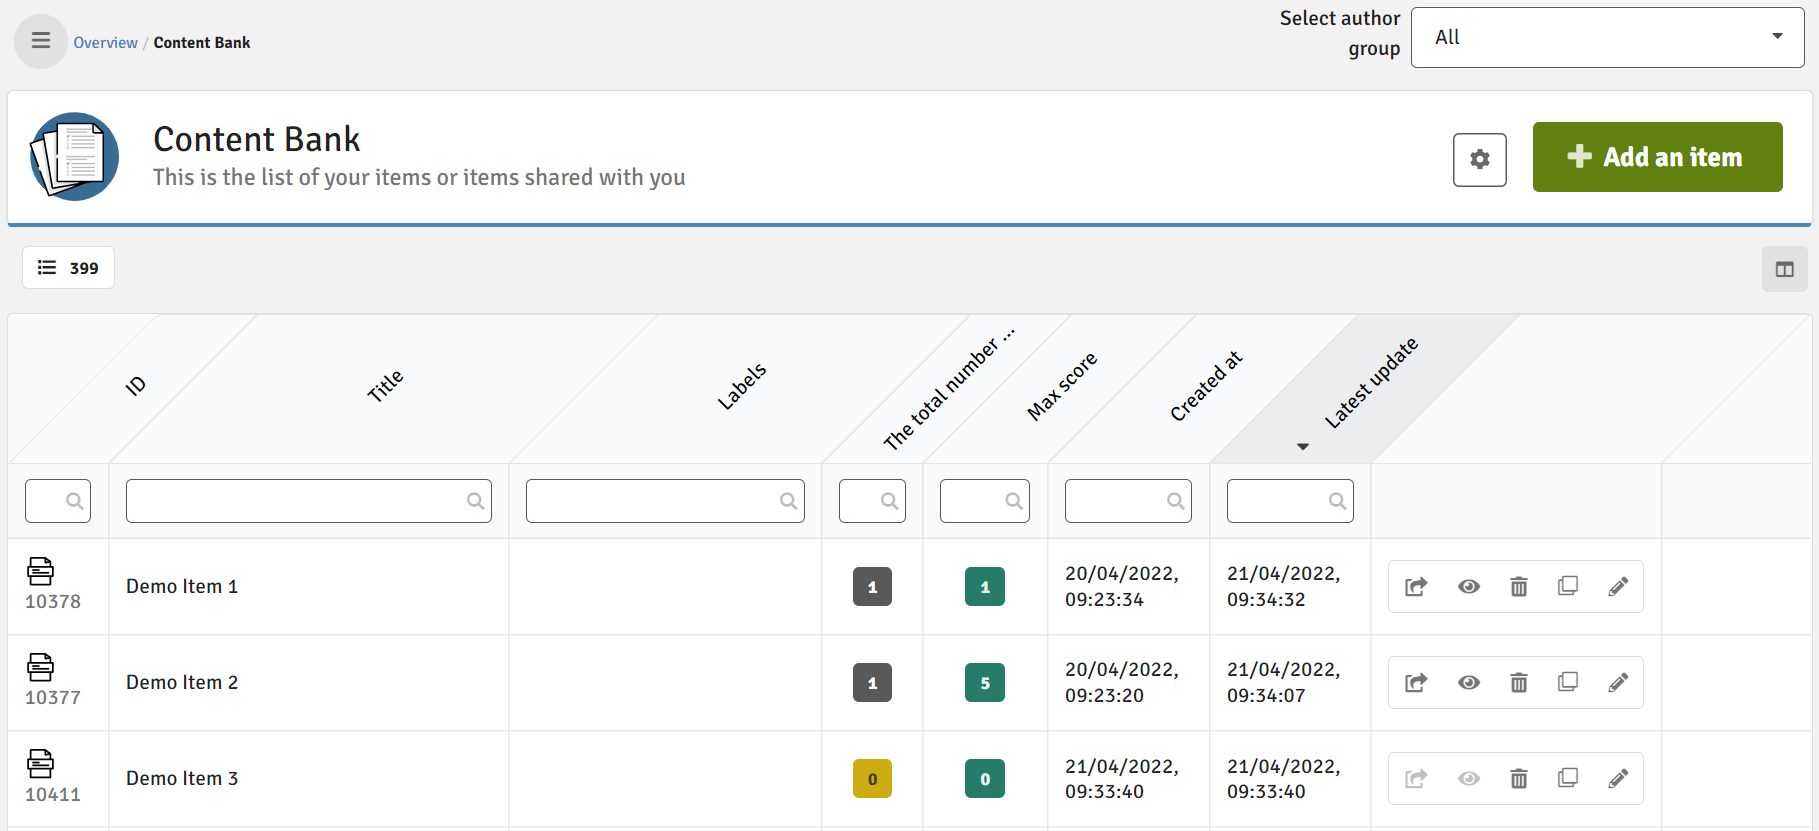Screen dimensions: 1819x831
Task: Share Demo Item 3 with share icon
Action: pyautogui.click(x=1416, y=779)
